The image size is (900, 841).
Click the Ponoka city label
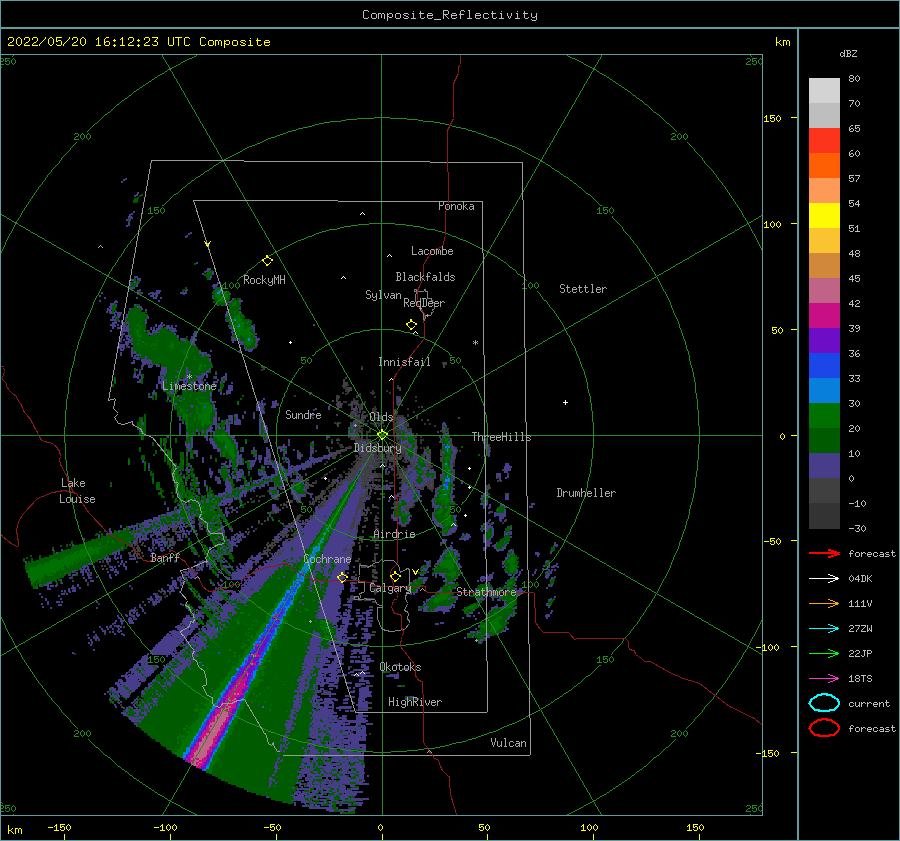click(x=456, y=206)
